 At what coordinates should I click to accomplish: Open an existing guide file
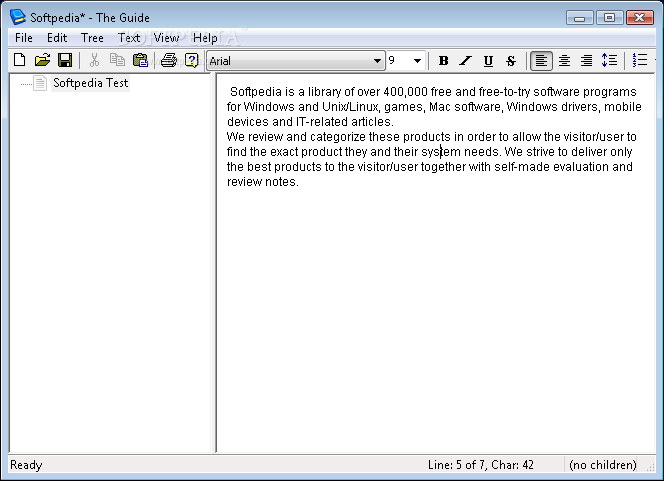pos(42,60)
